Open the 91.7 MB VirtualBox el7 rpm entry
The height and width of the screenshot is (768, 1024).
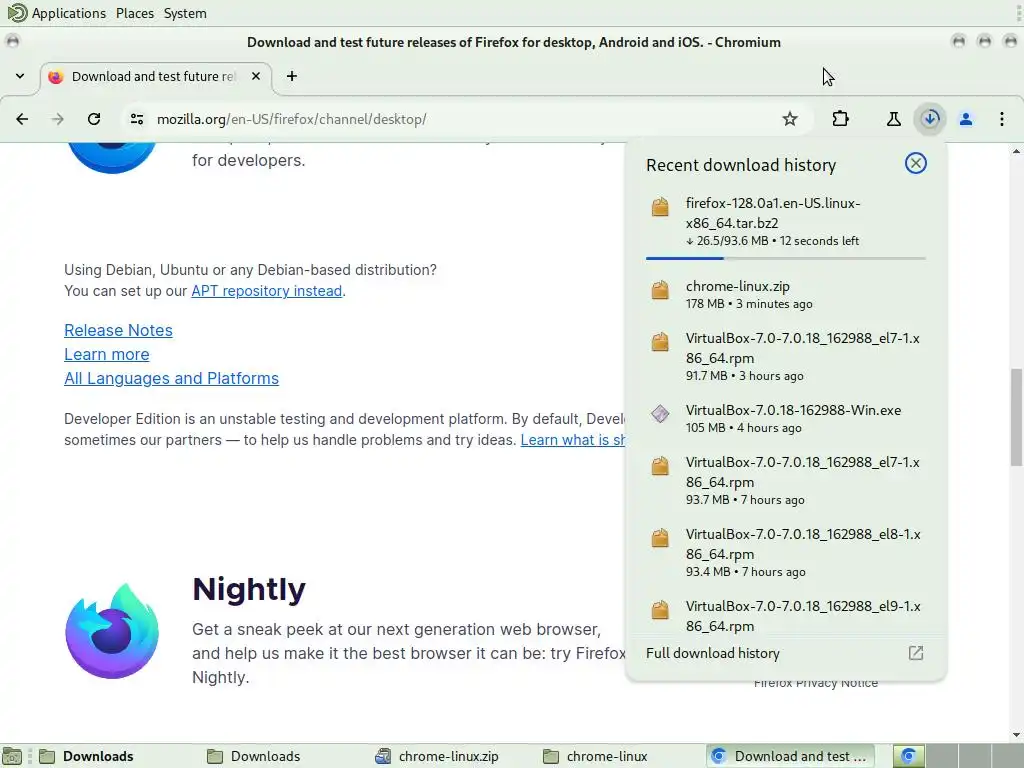(x=786, y=357)
